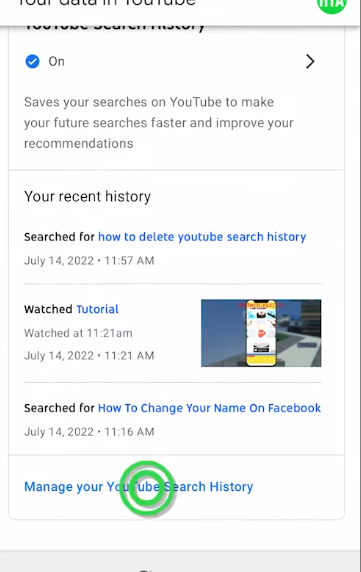Image resolution: width=361 pixels, height=572 pixels.
Task: Click the blue checkmark status icon
Action: pyautogui.click(x=32, y=61)
